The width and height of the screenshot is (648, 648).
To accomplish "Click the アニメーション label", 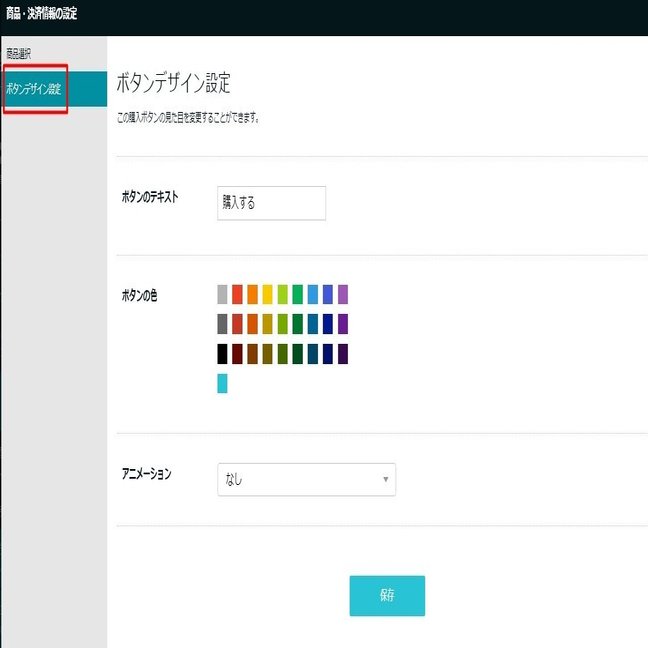I will [146, 474].
